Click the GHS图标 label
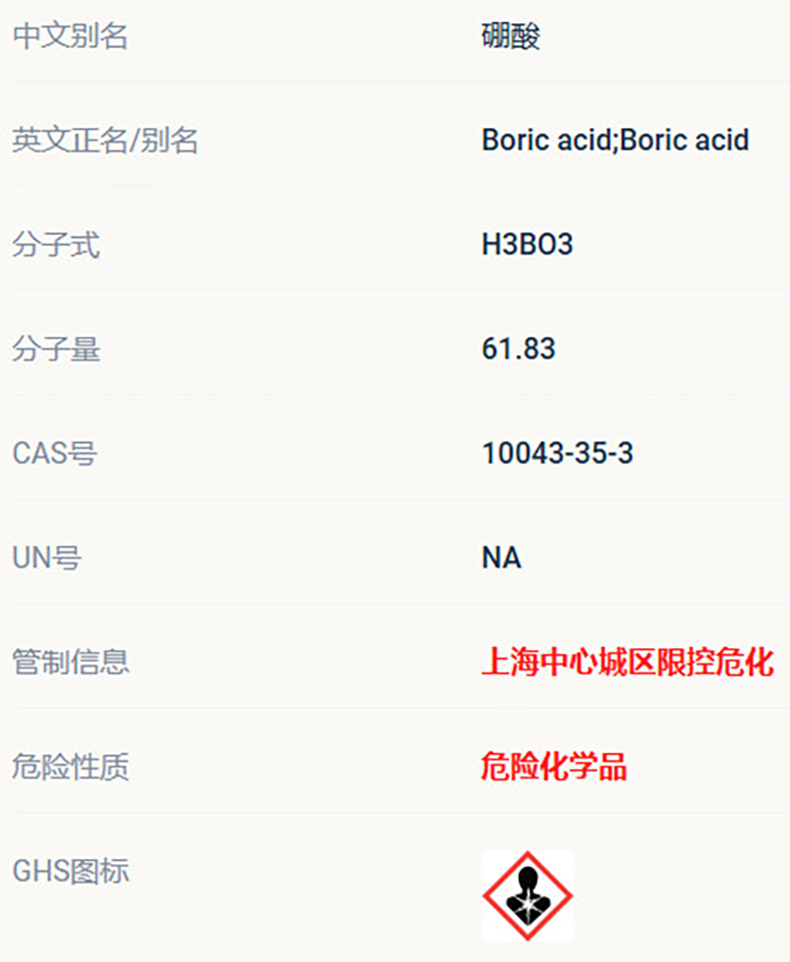Screen dimensions: 790x962 [x=70, y=871]
